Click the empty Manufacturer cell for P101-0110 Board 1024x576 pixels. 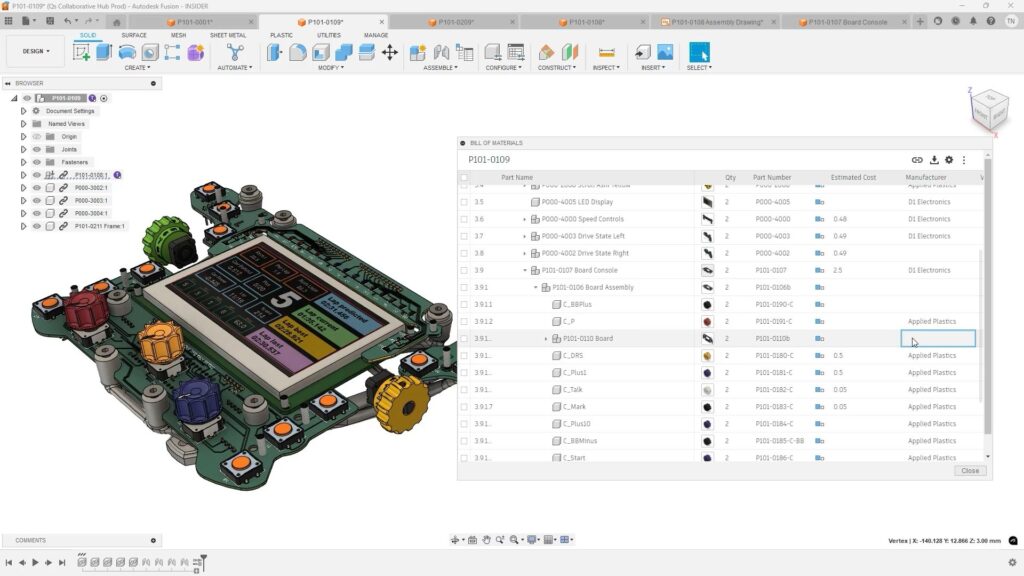937,339
